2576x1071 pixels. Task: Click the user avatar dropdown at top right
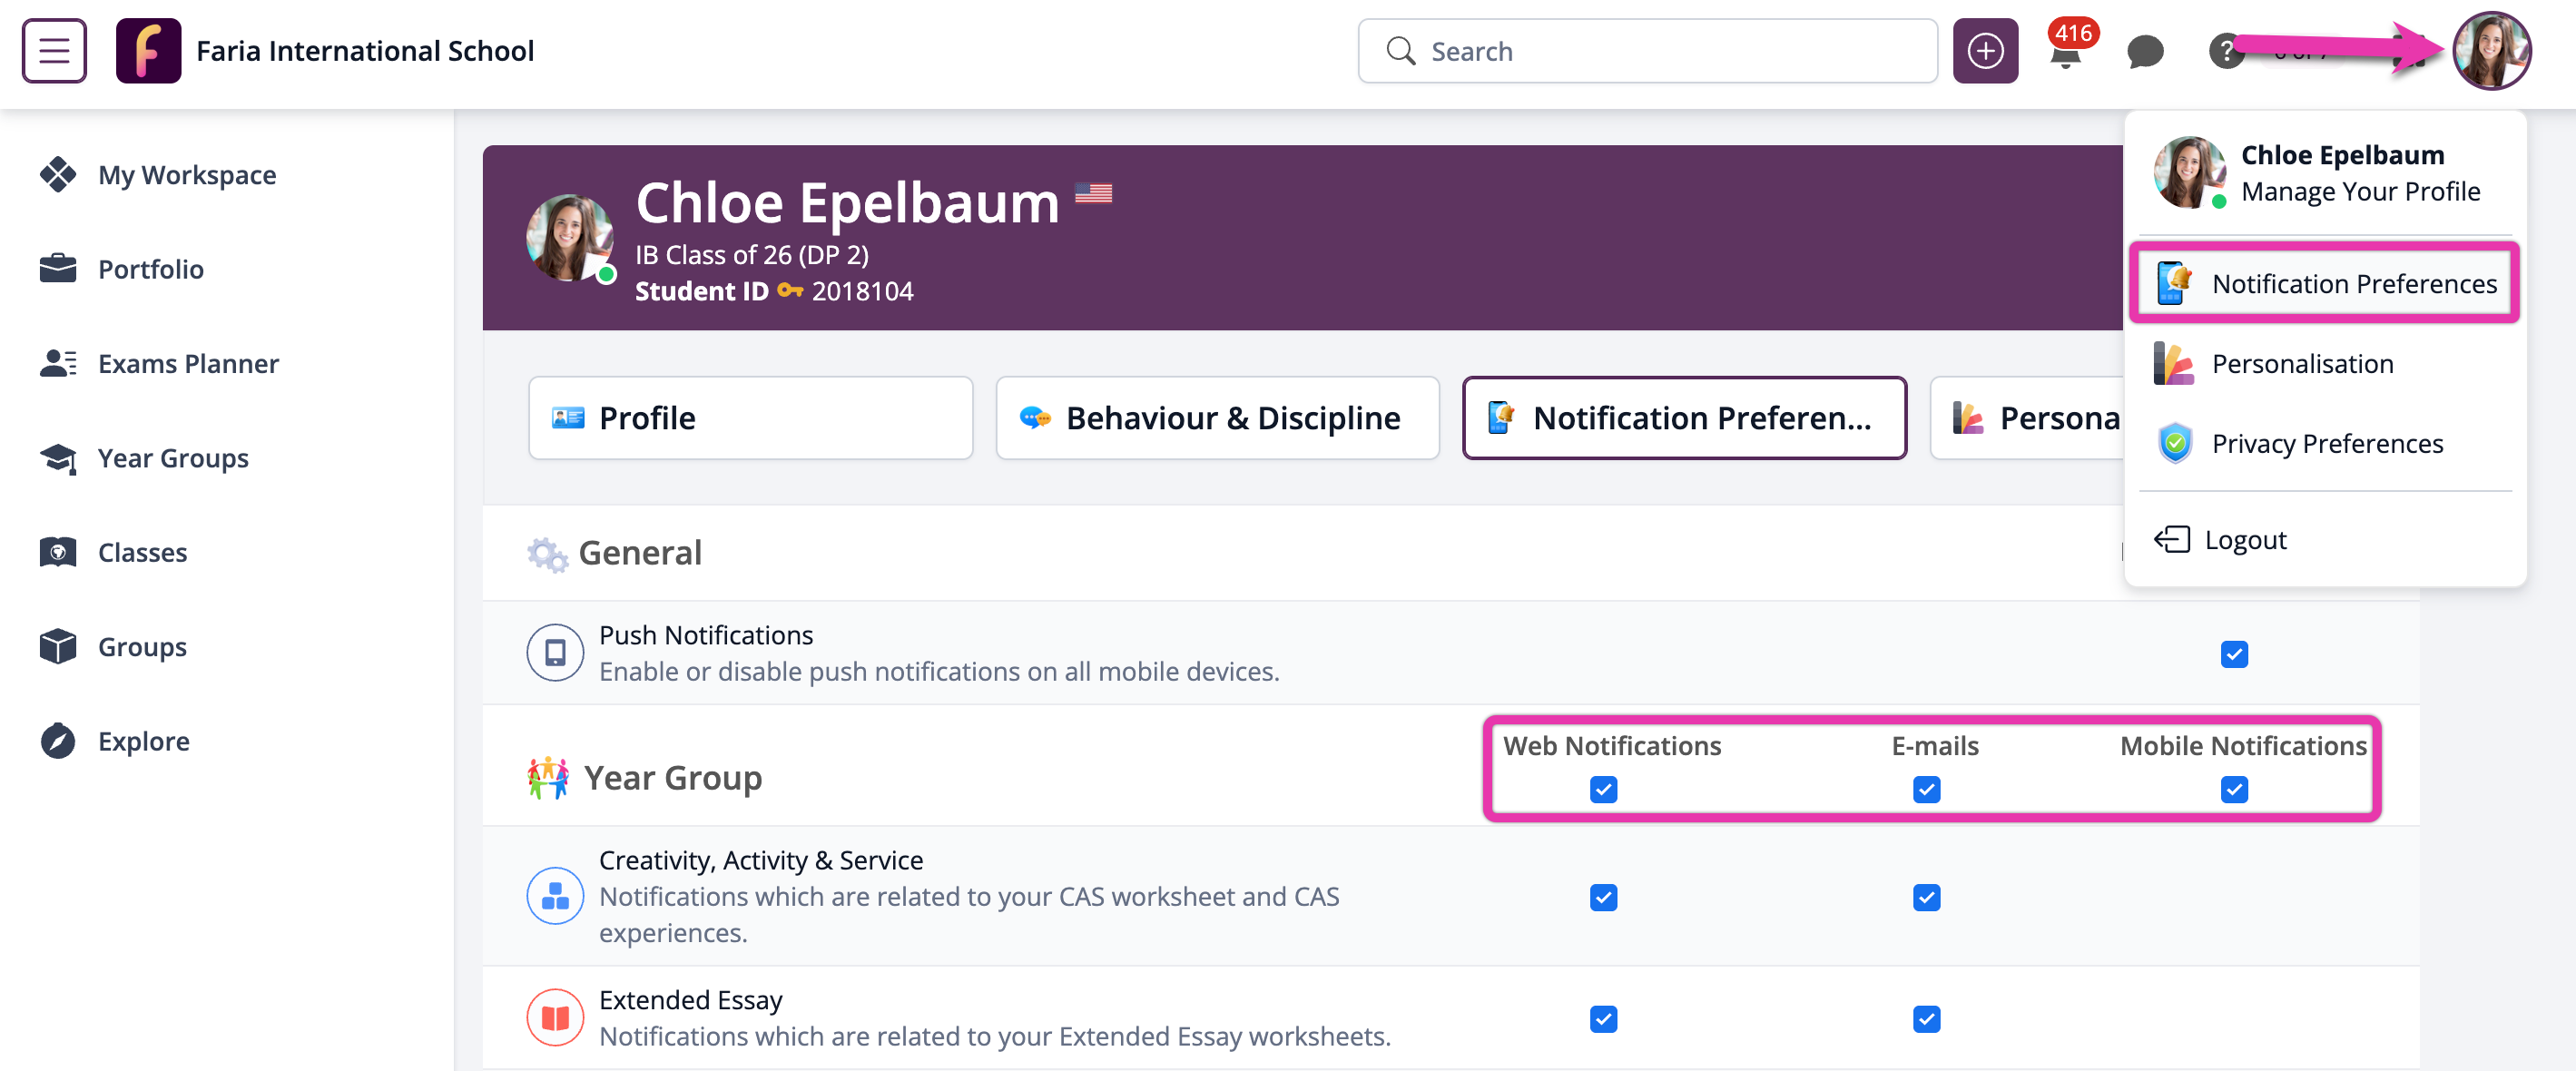(2491, 51)
